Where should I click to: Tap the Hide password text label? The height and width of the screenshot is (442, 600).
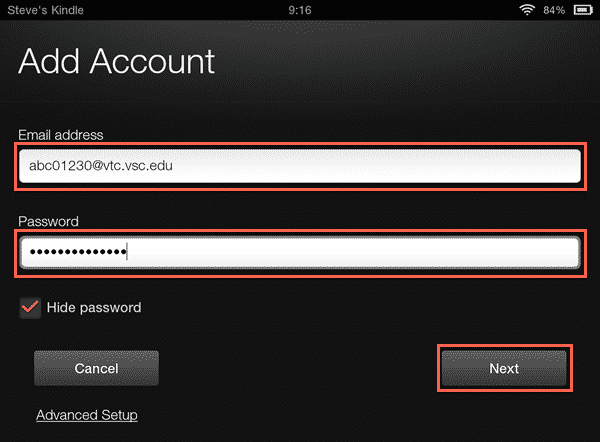click(x=94, y=308)
